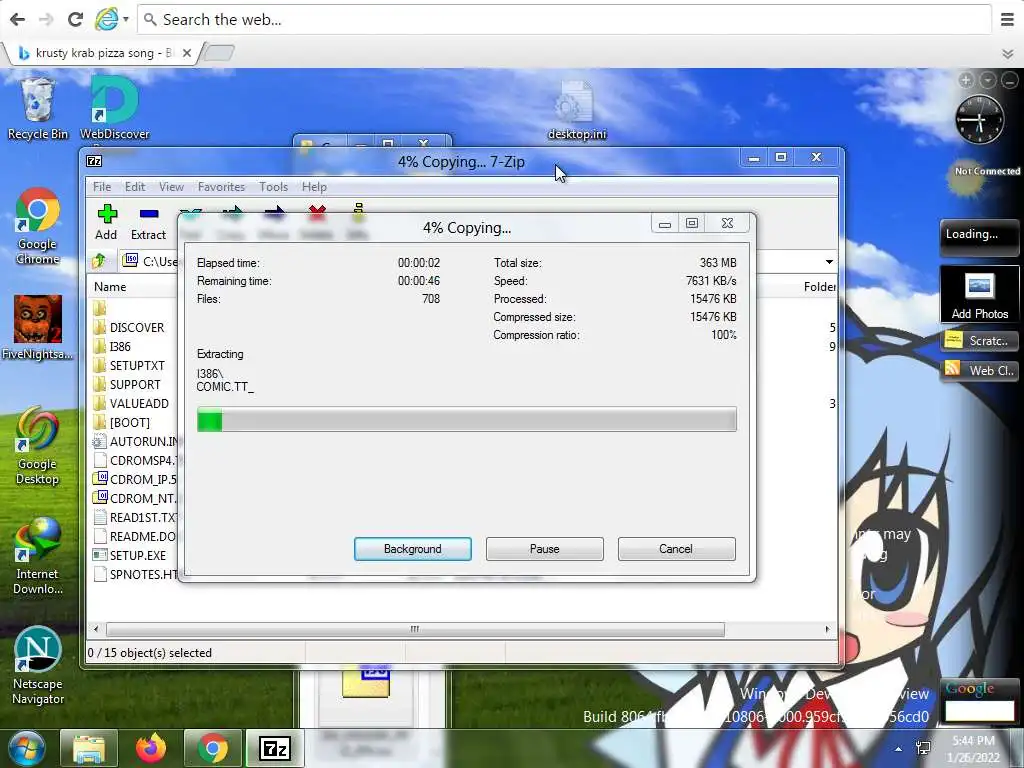Open the path dropdown arrow in 7-Zip
The image size is (1024, 768).
829,262
